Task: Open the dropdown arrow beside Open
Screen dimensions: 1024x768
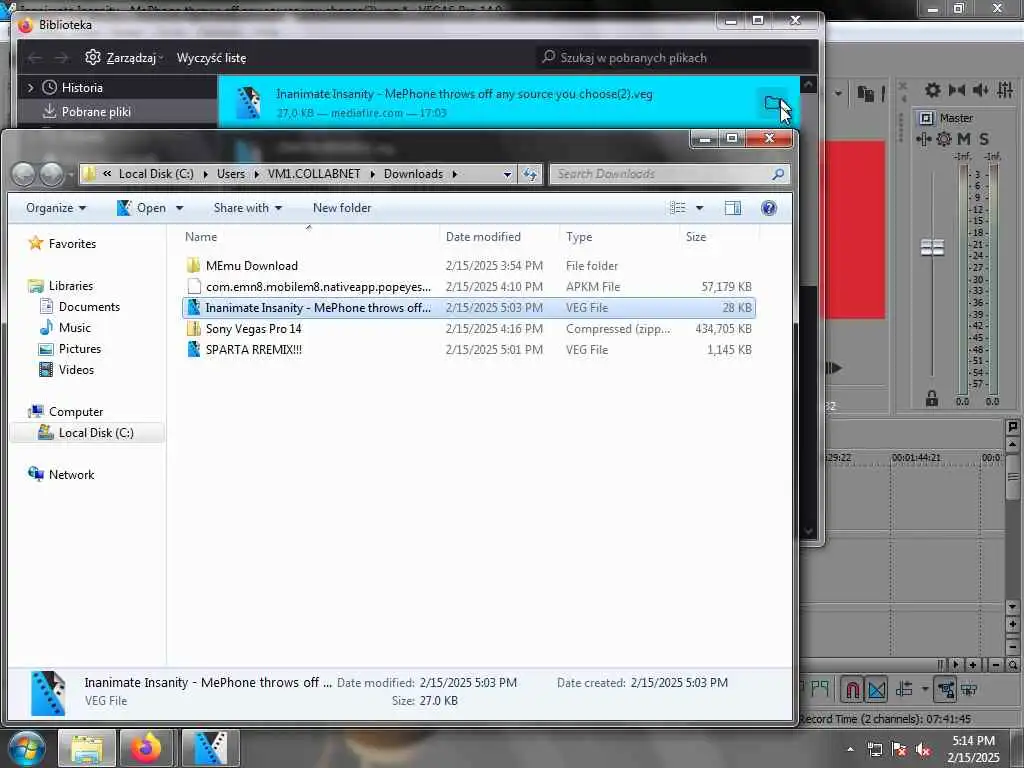Action: pyautogui.click(x=180, y=208)
